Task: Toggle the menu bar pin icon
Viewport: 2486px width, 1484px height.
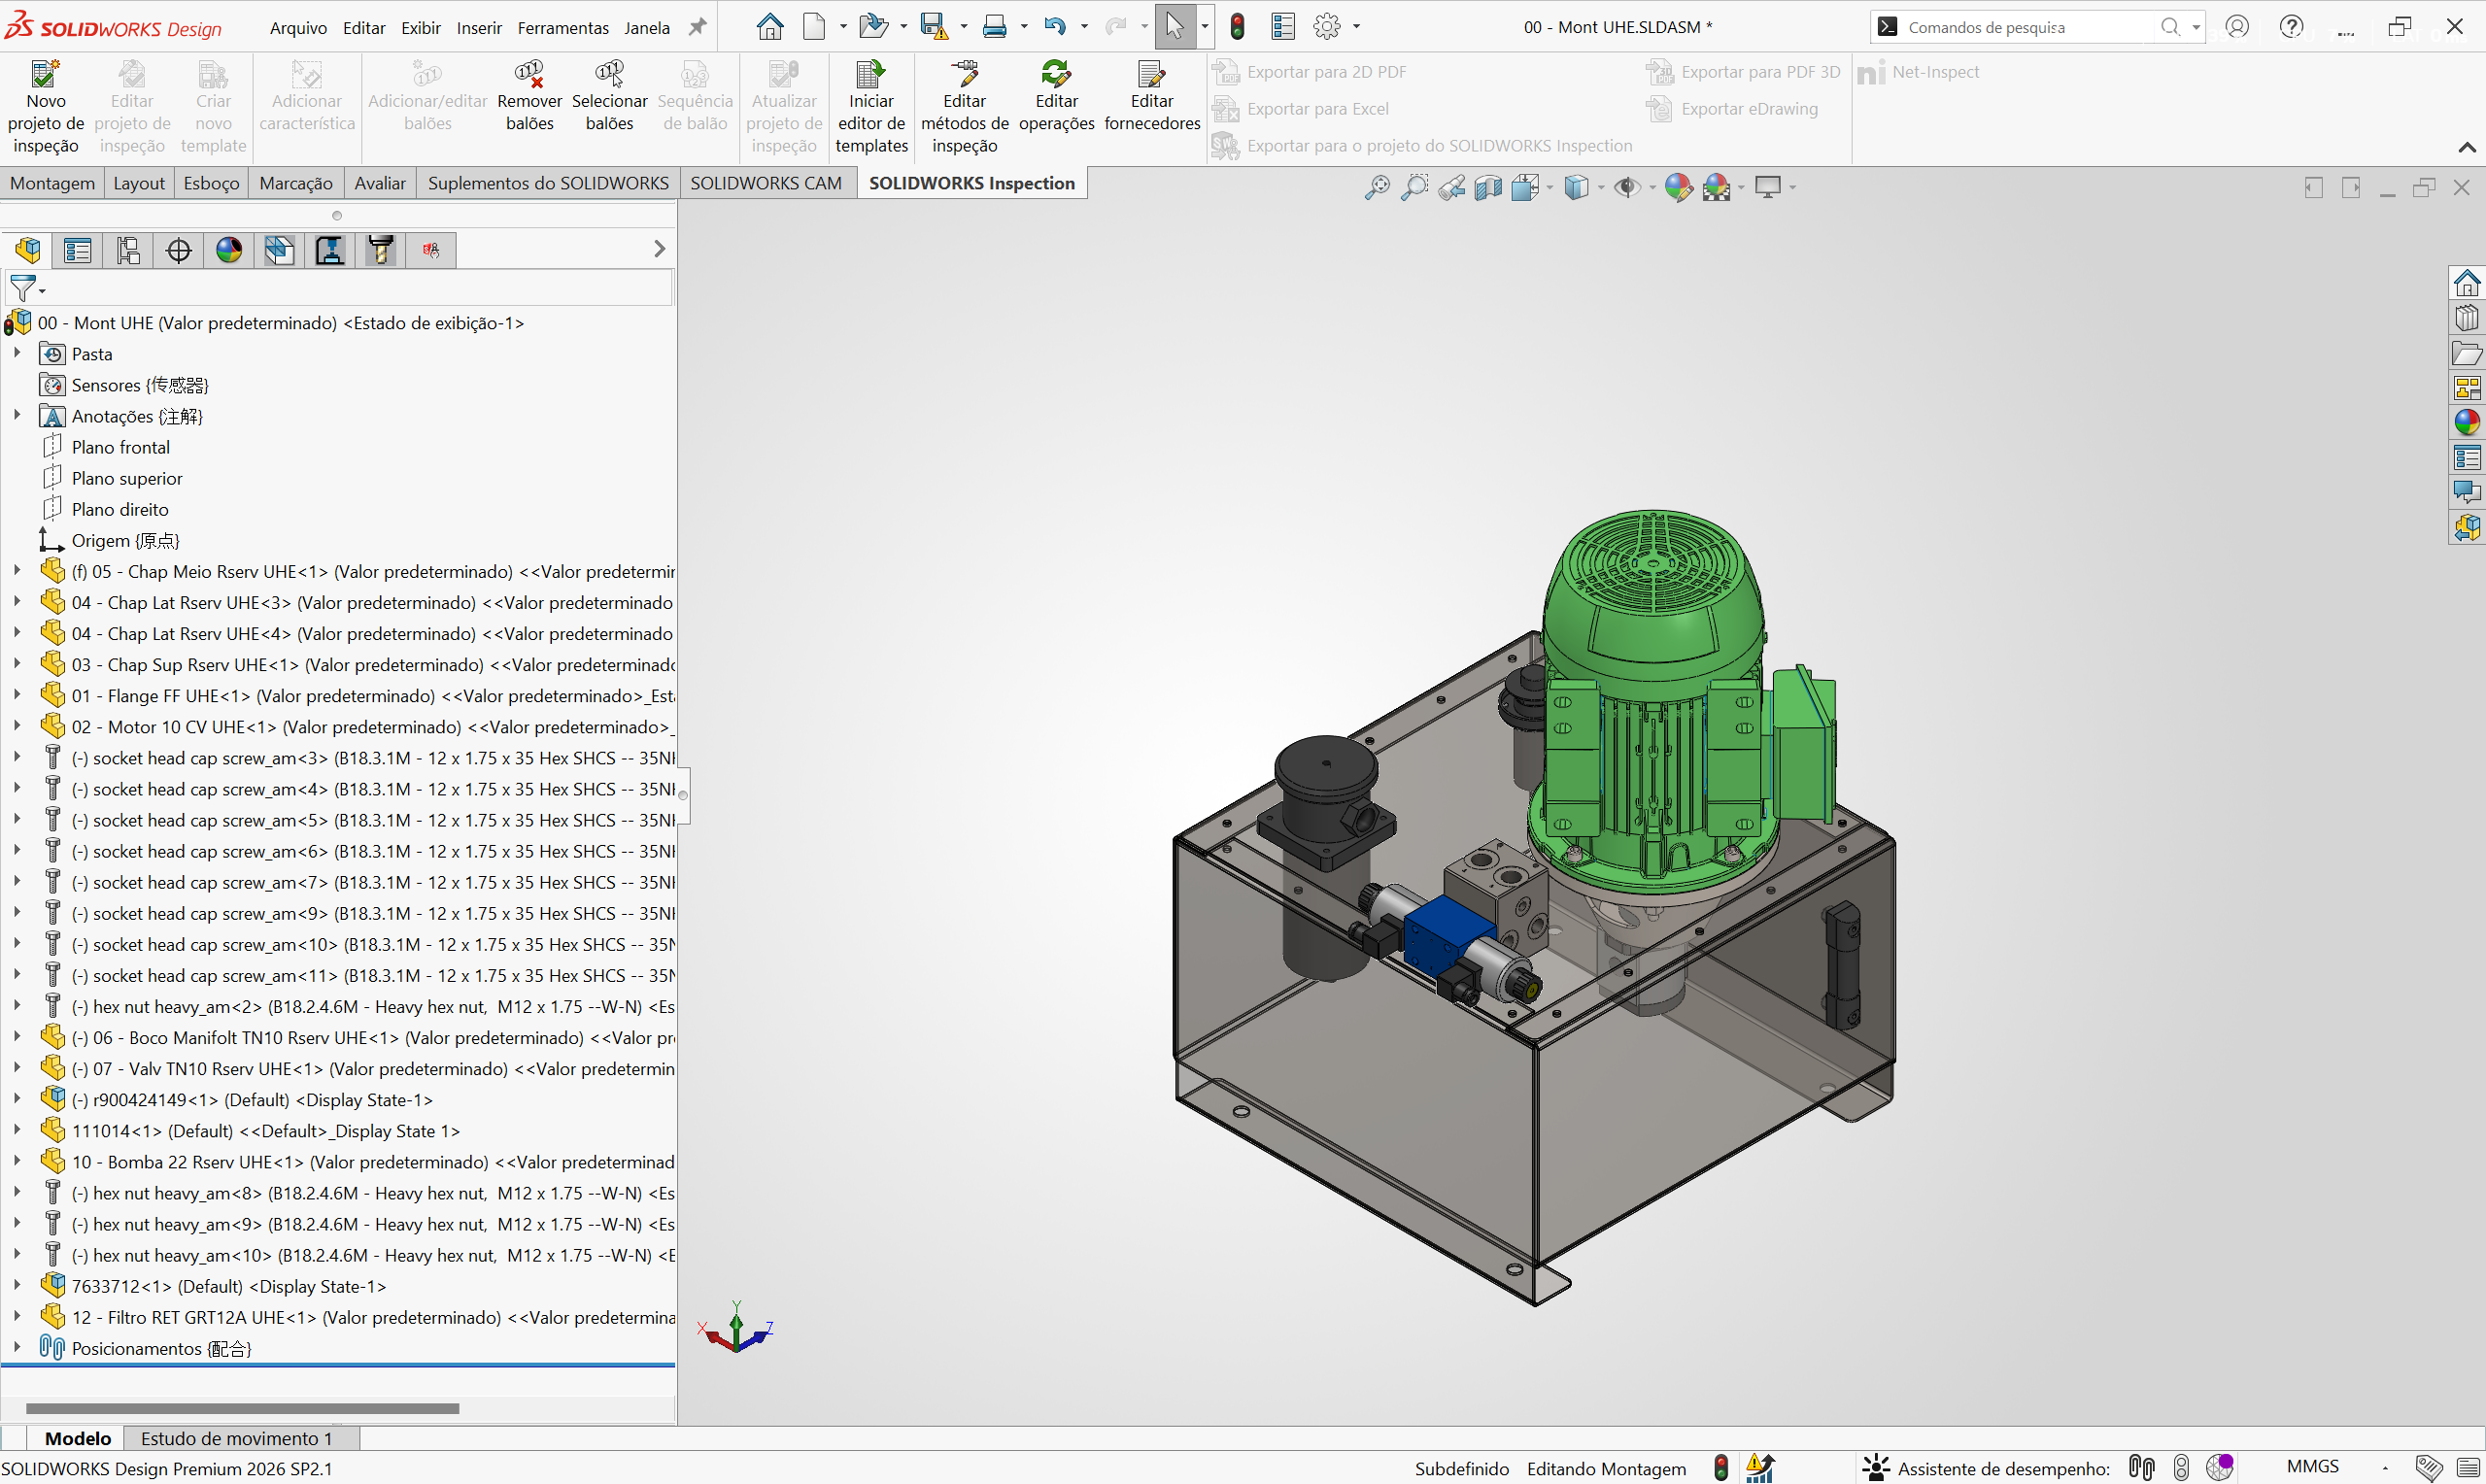Action: coord(698,27)
